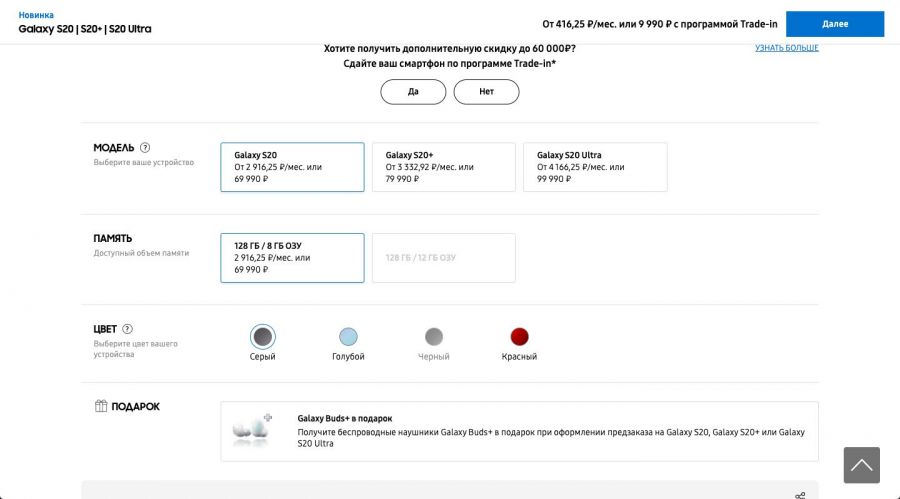Click the 'Выберите ваше устройство' hint text
Screen dimensions: 900x499
pos(143,163)
